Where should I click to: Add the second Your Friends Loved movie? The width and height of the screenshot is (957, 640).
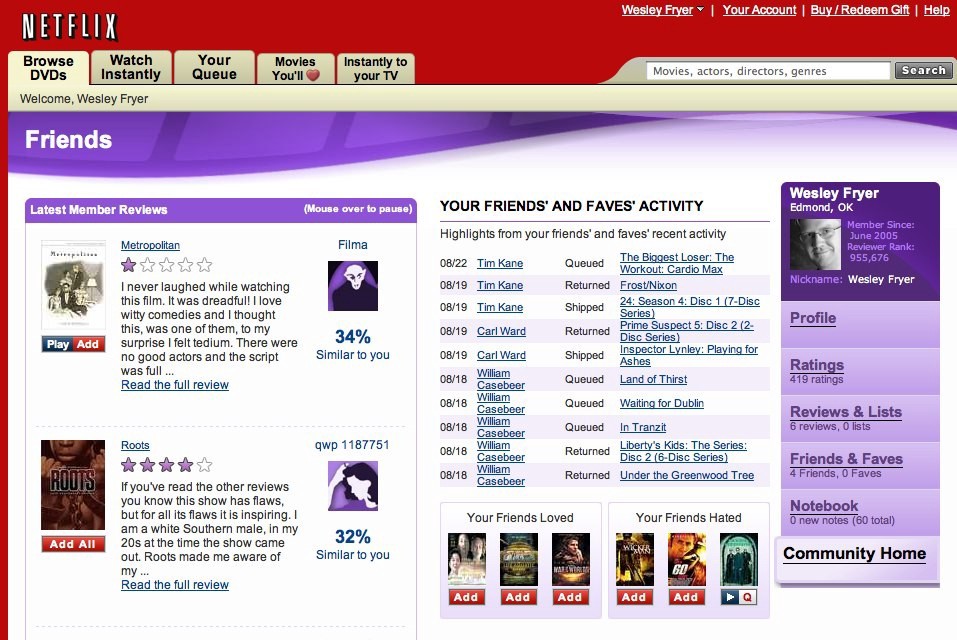[518, 597]
